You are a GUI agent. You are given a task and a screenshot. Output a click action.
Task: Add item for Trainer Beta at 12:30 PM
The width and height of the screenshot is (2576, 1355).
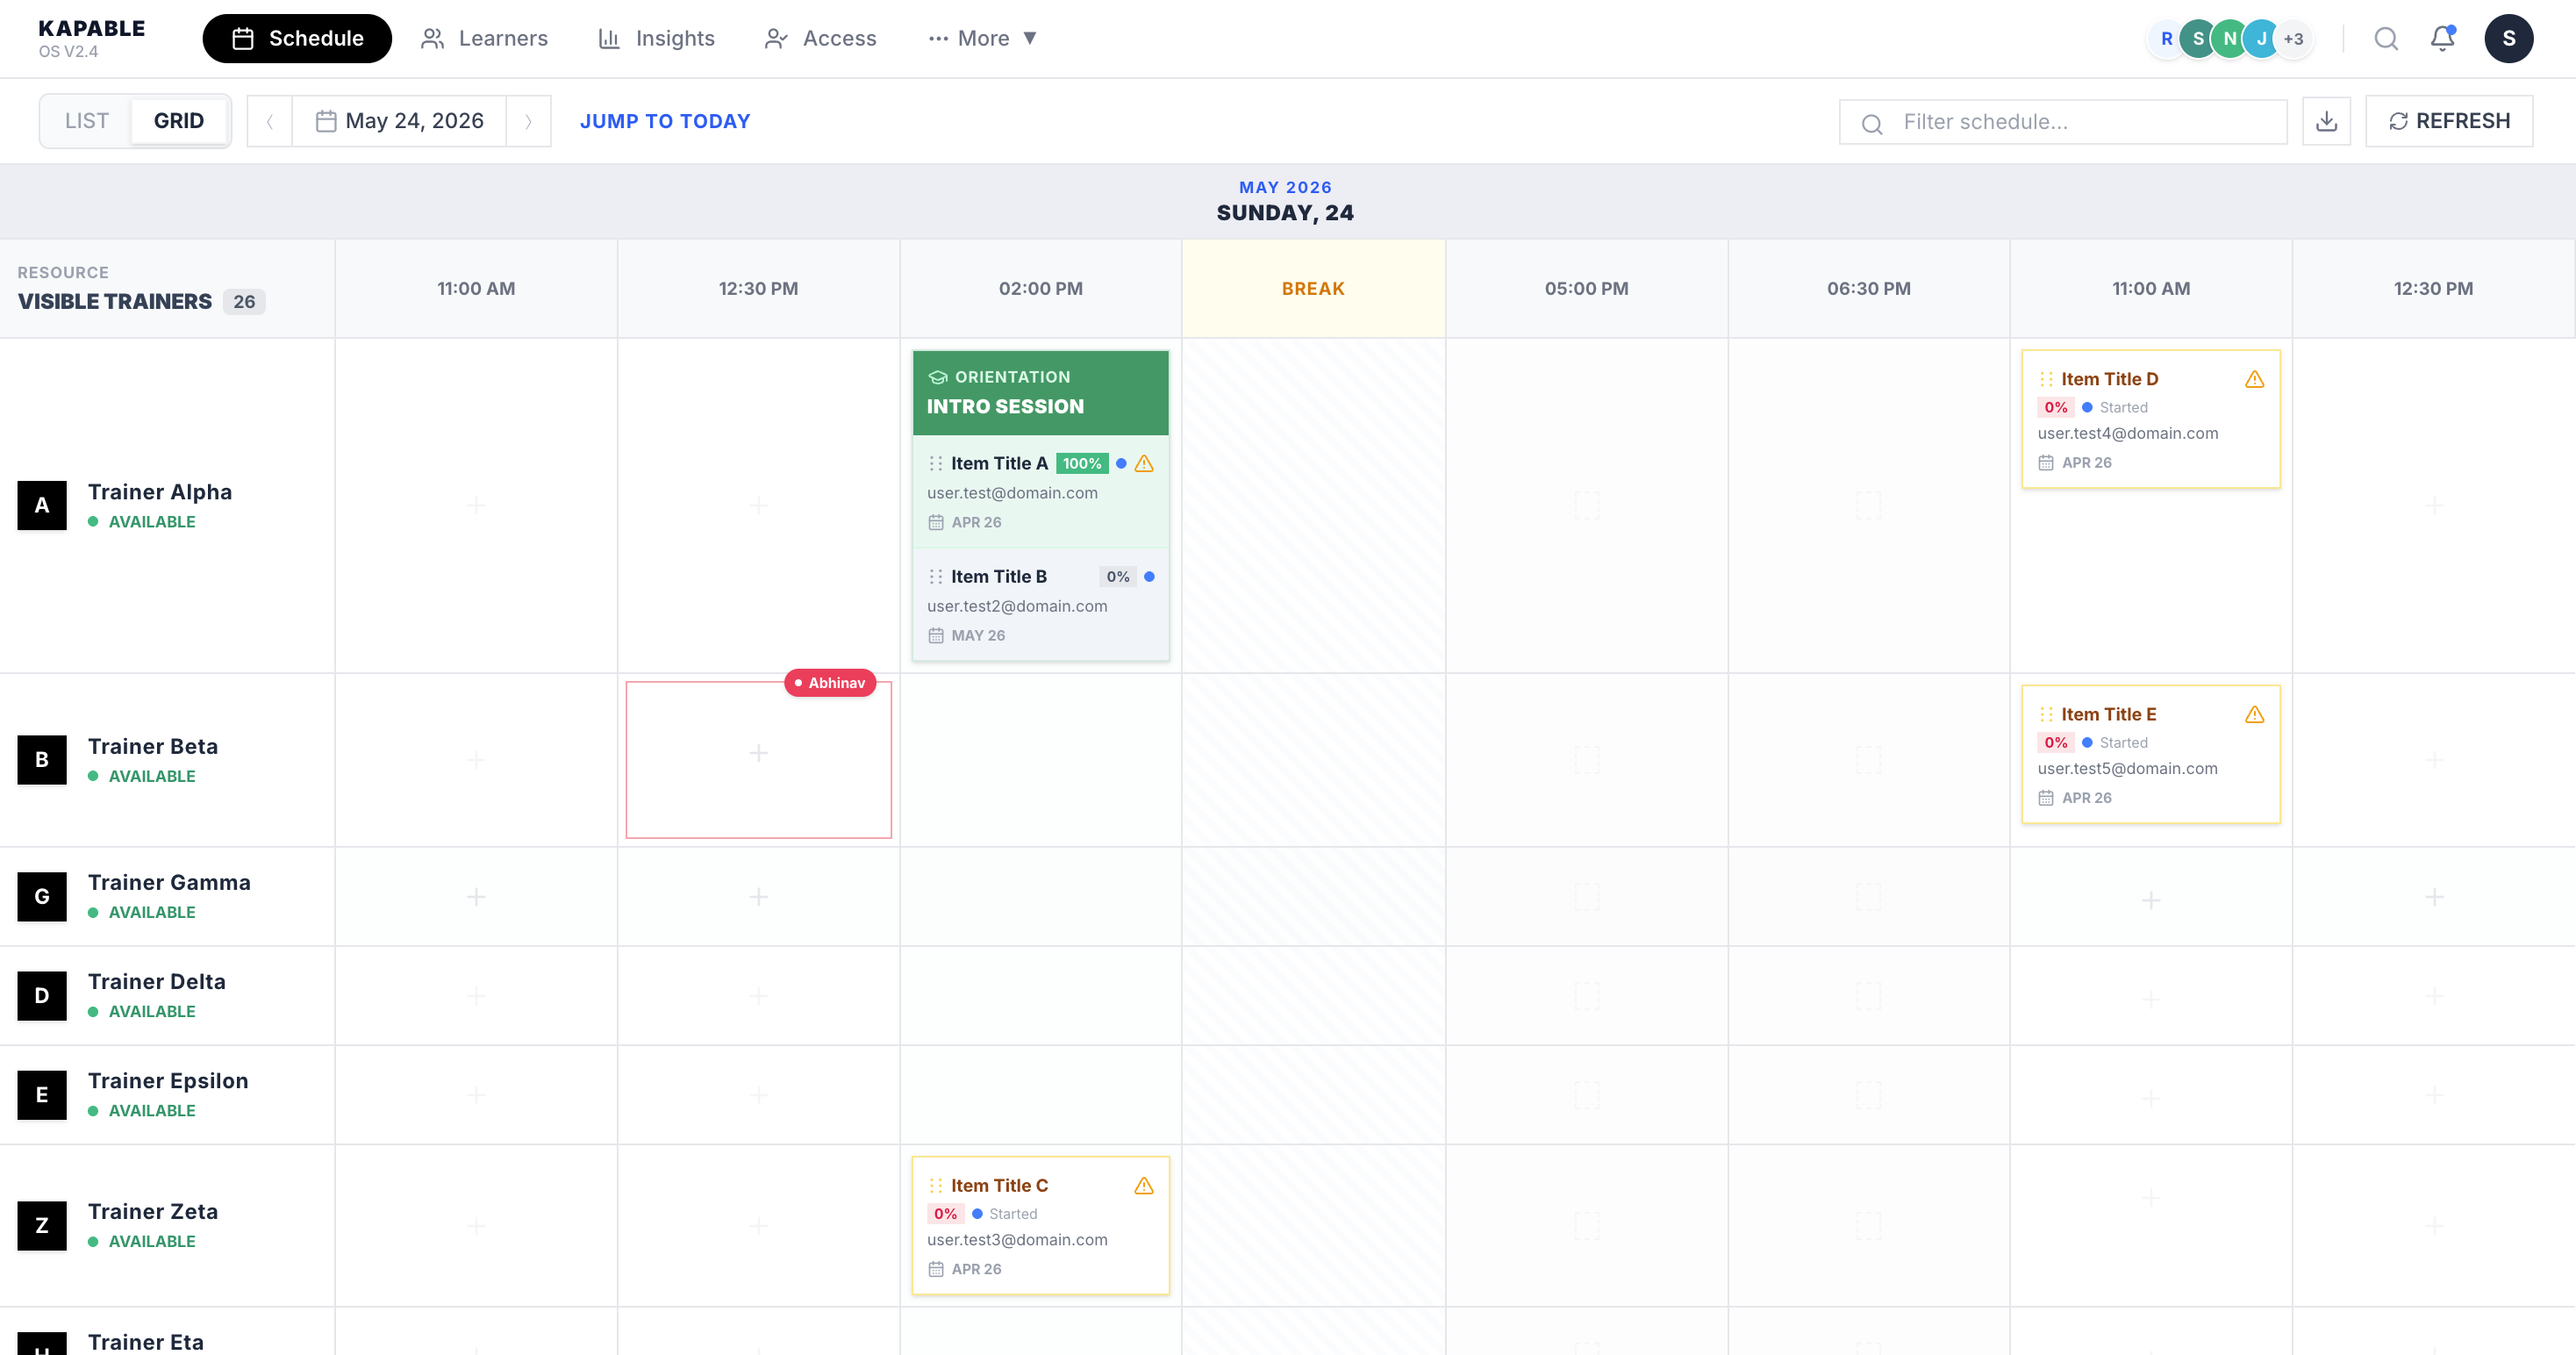pos(758,752)
